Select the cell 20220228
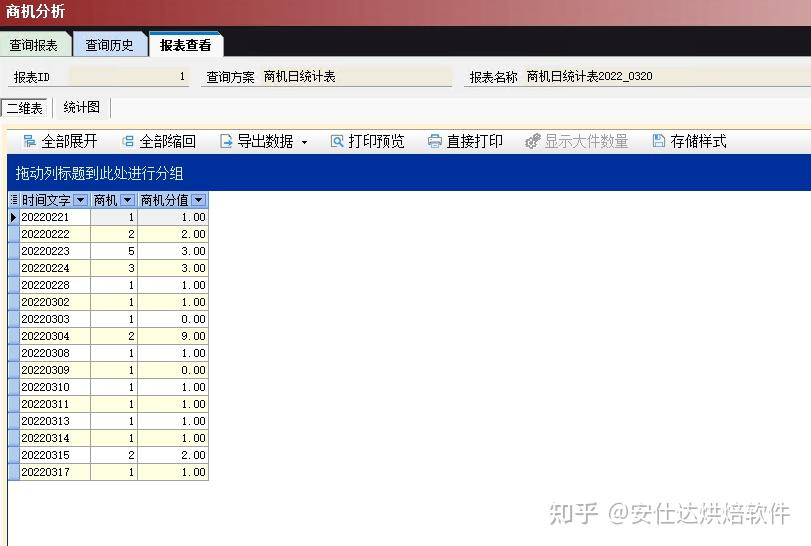The image size is (811, 546). click(55, 285)
